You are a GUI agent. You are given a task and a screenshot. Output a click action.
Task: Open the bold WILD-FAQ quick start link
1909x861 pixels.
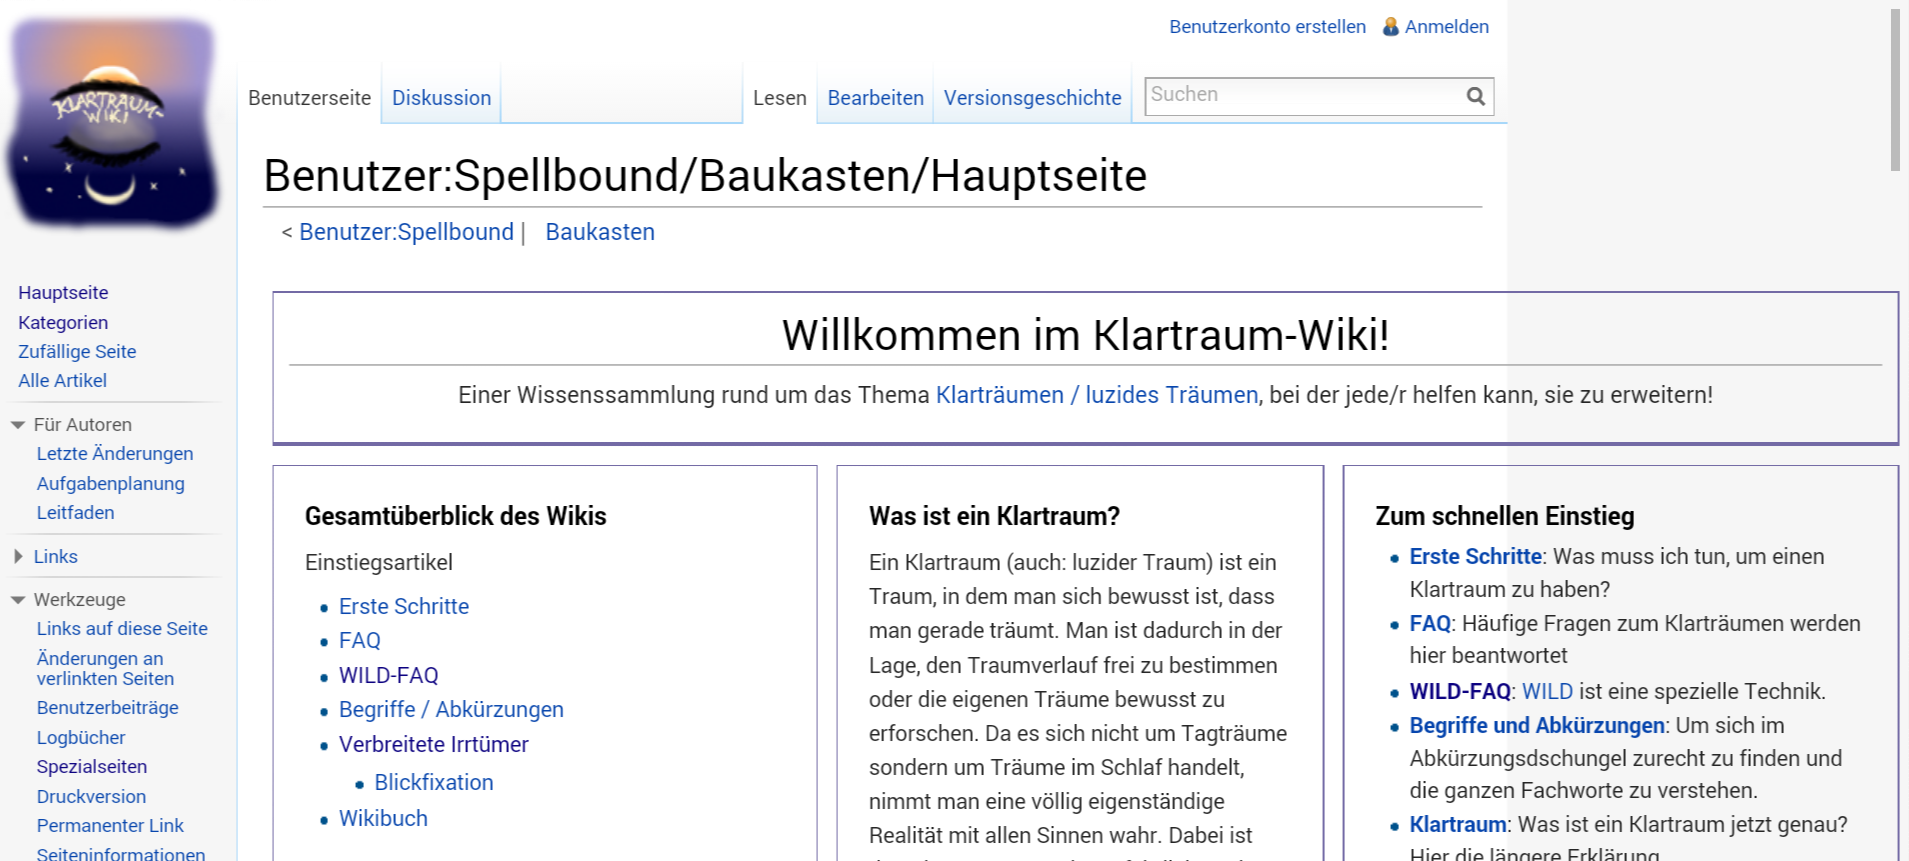(x=1459, y=691)
